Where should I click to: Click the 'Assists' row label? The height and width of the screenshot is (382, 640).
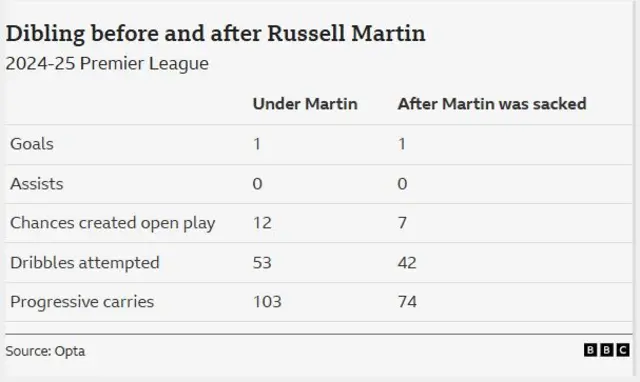click(x=37, y=184)
